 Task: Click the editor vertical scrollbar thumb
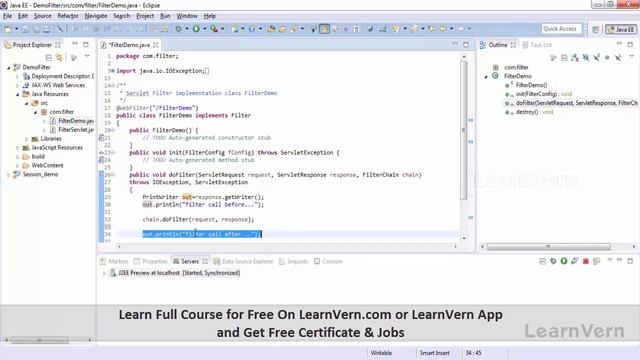pos(464,131)
